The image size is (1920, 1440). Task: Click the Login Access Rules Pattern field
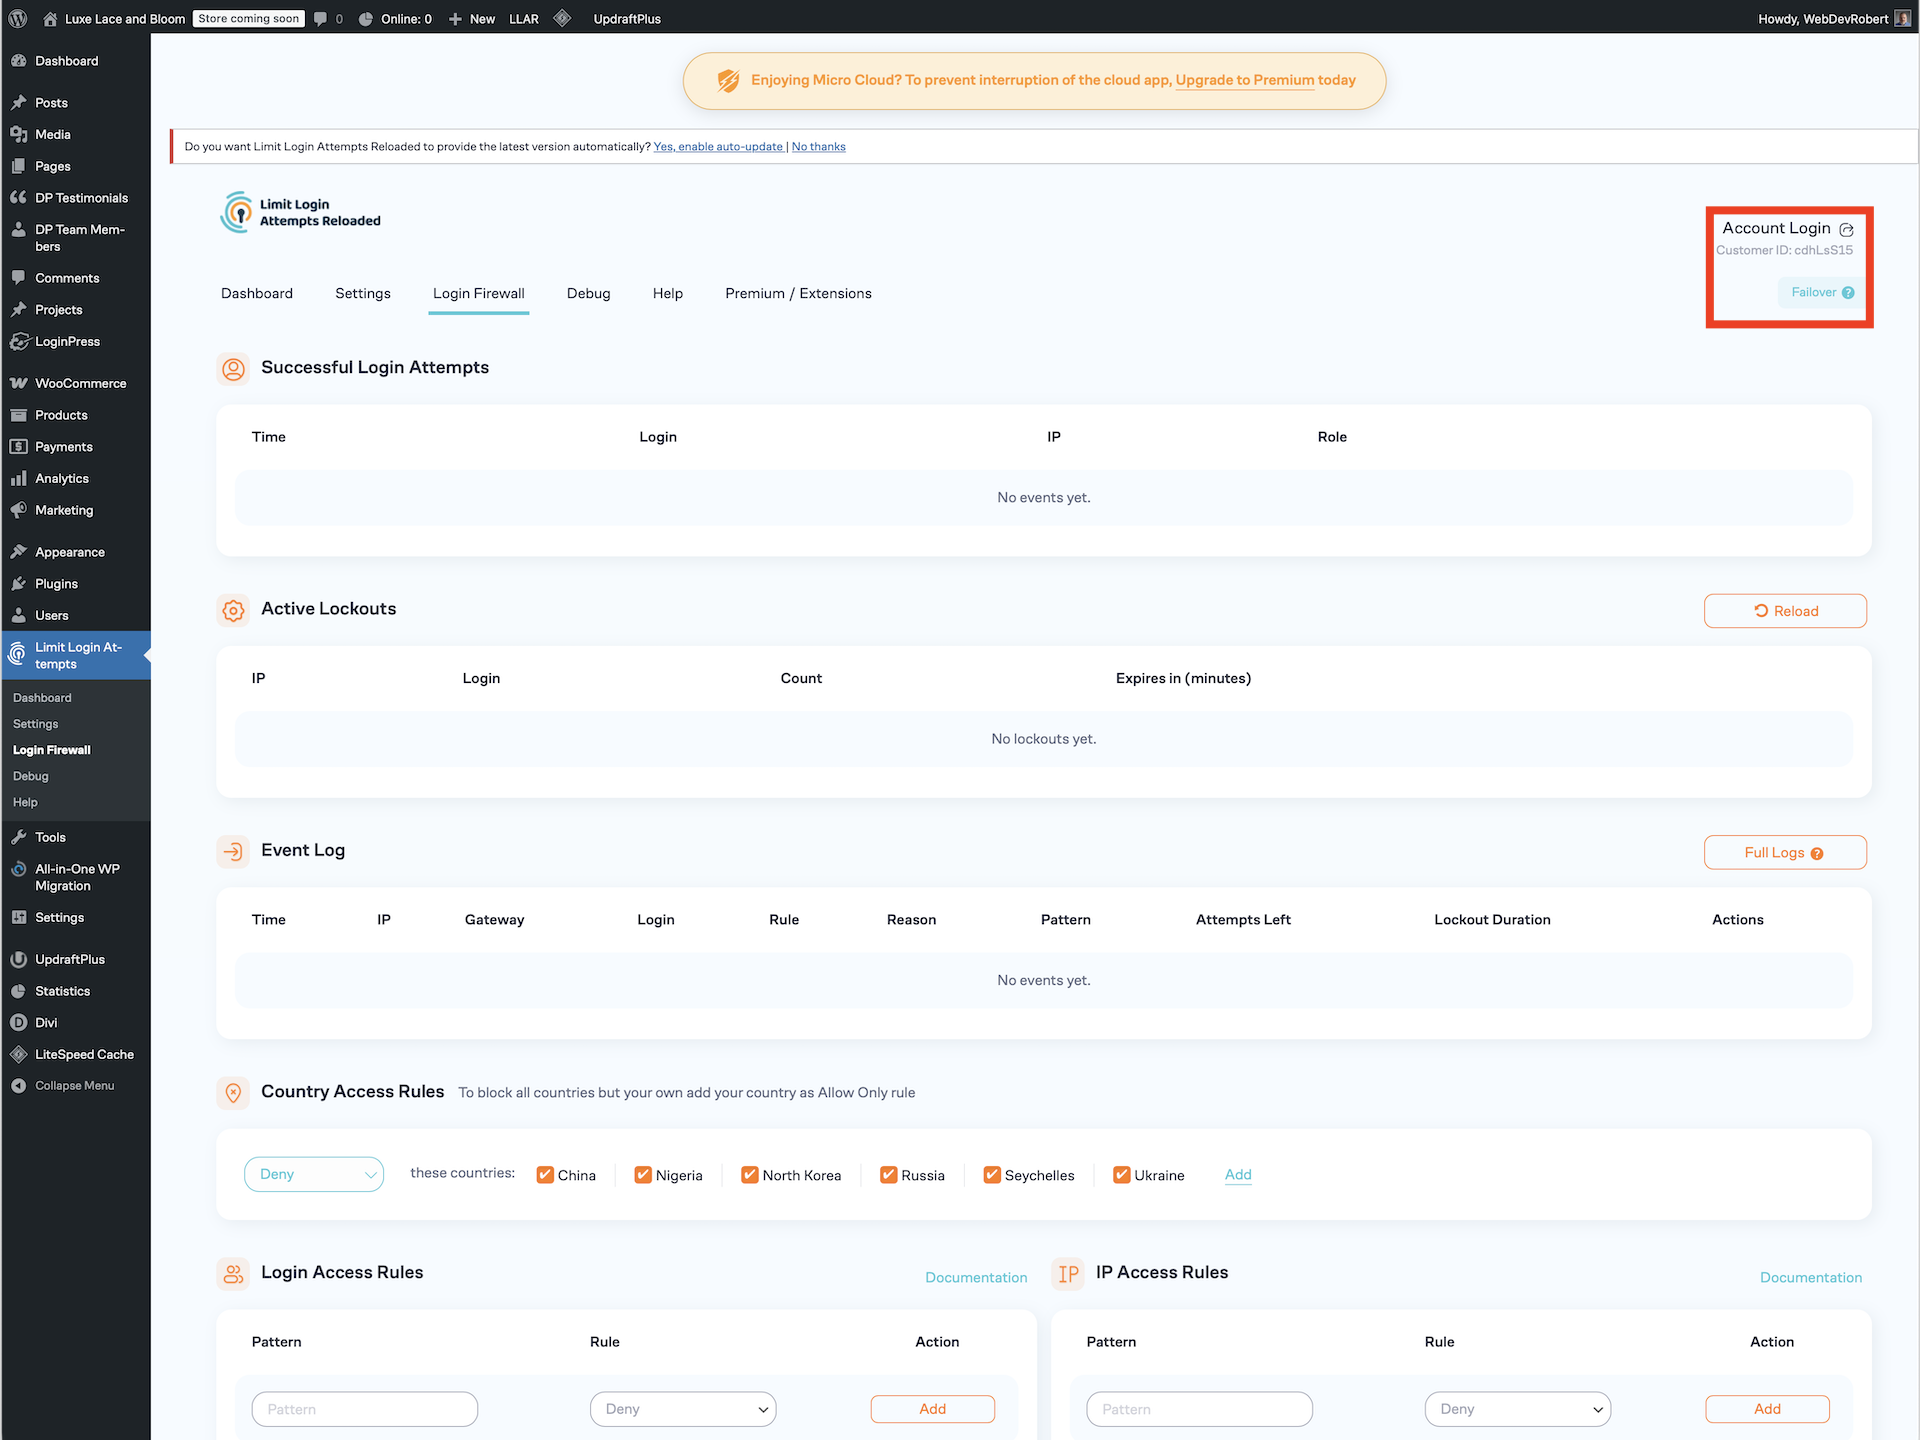click(365, 1409)
